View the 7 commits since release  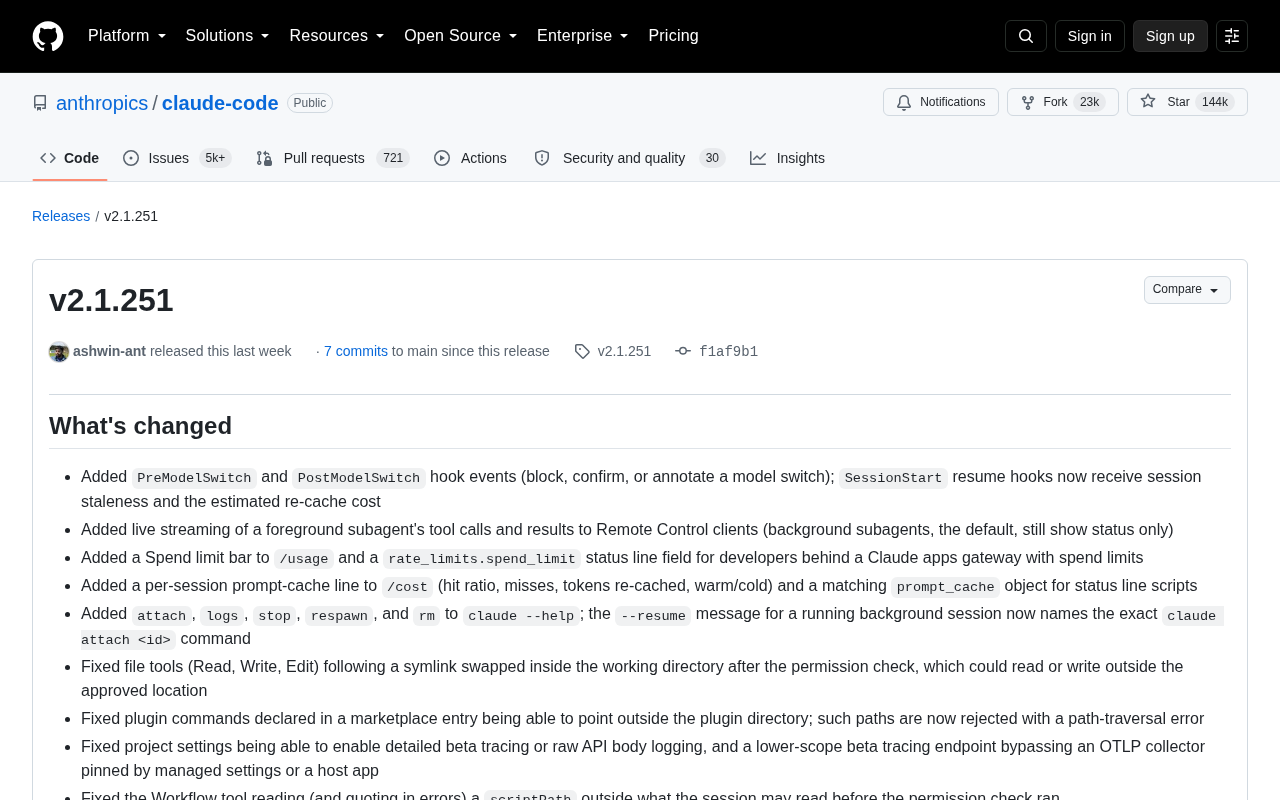[356, 351]
